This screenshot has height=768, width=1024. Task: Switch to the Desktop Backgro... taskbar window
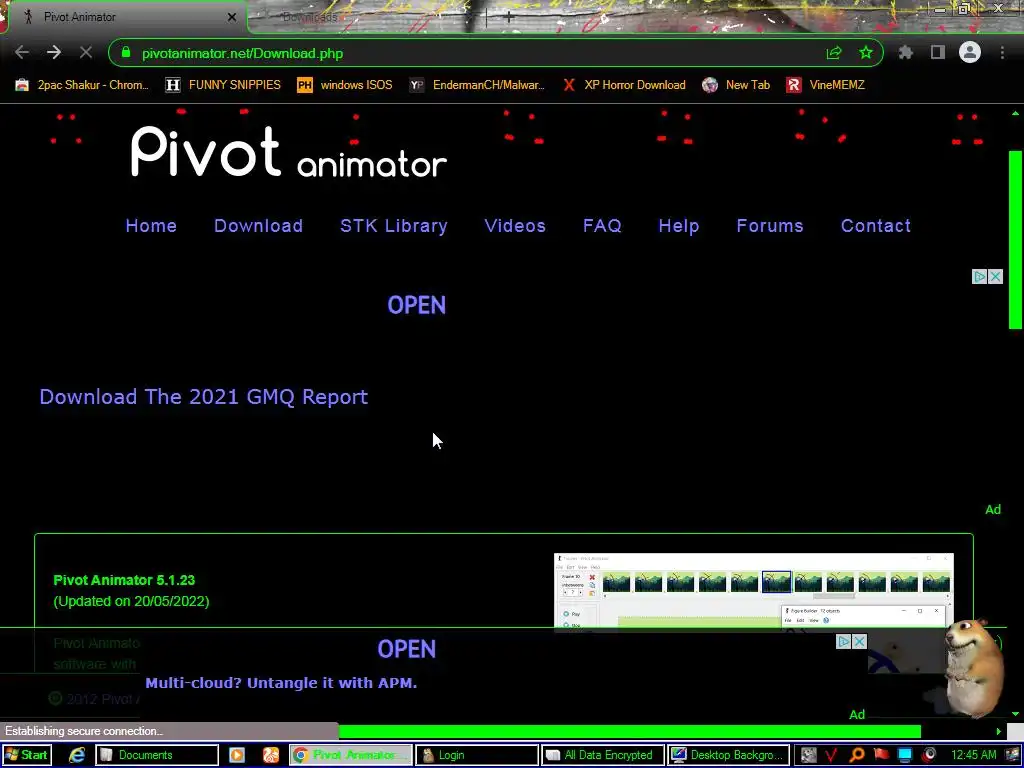click(x=729, y=755)
